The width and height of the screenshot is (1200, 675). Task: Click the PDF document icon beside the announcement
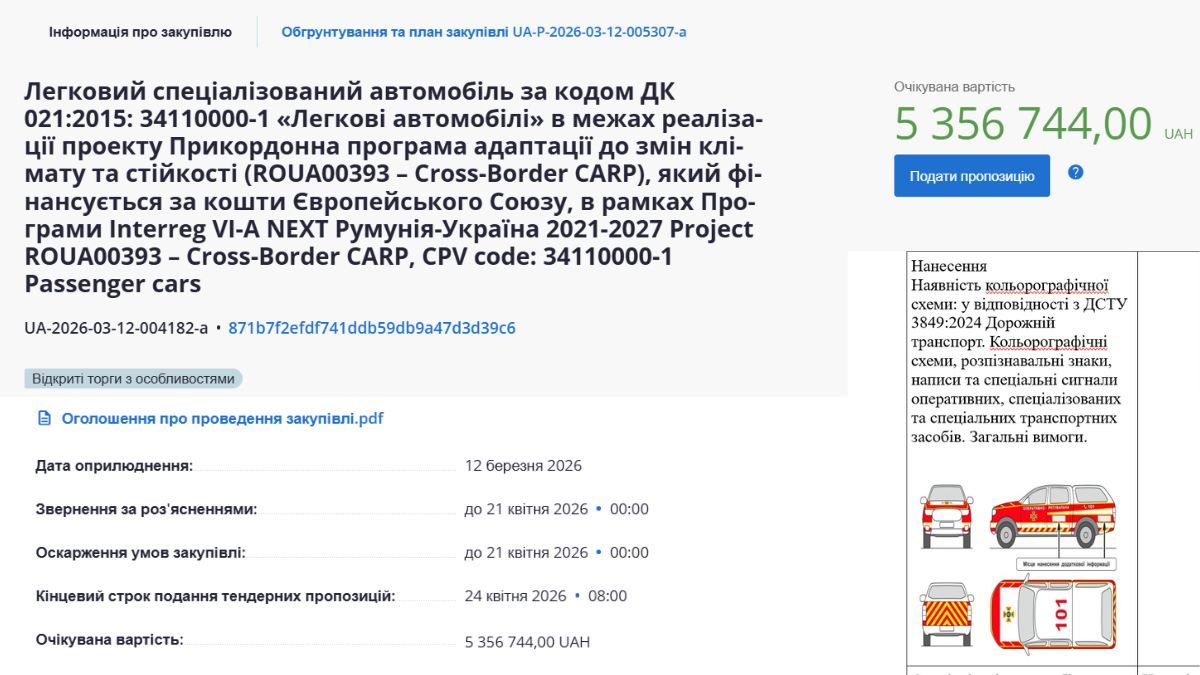pos(44,418)
